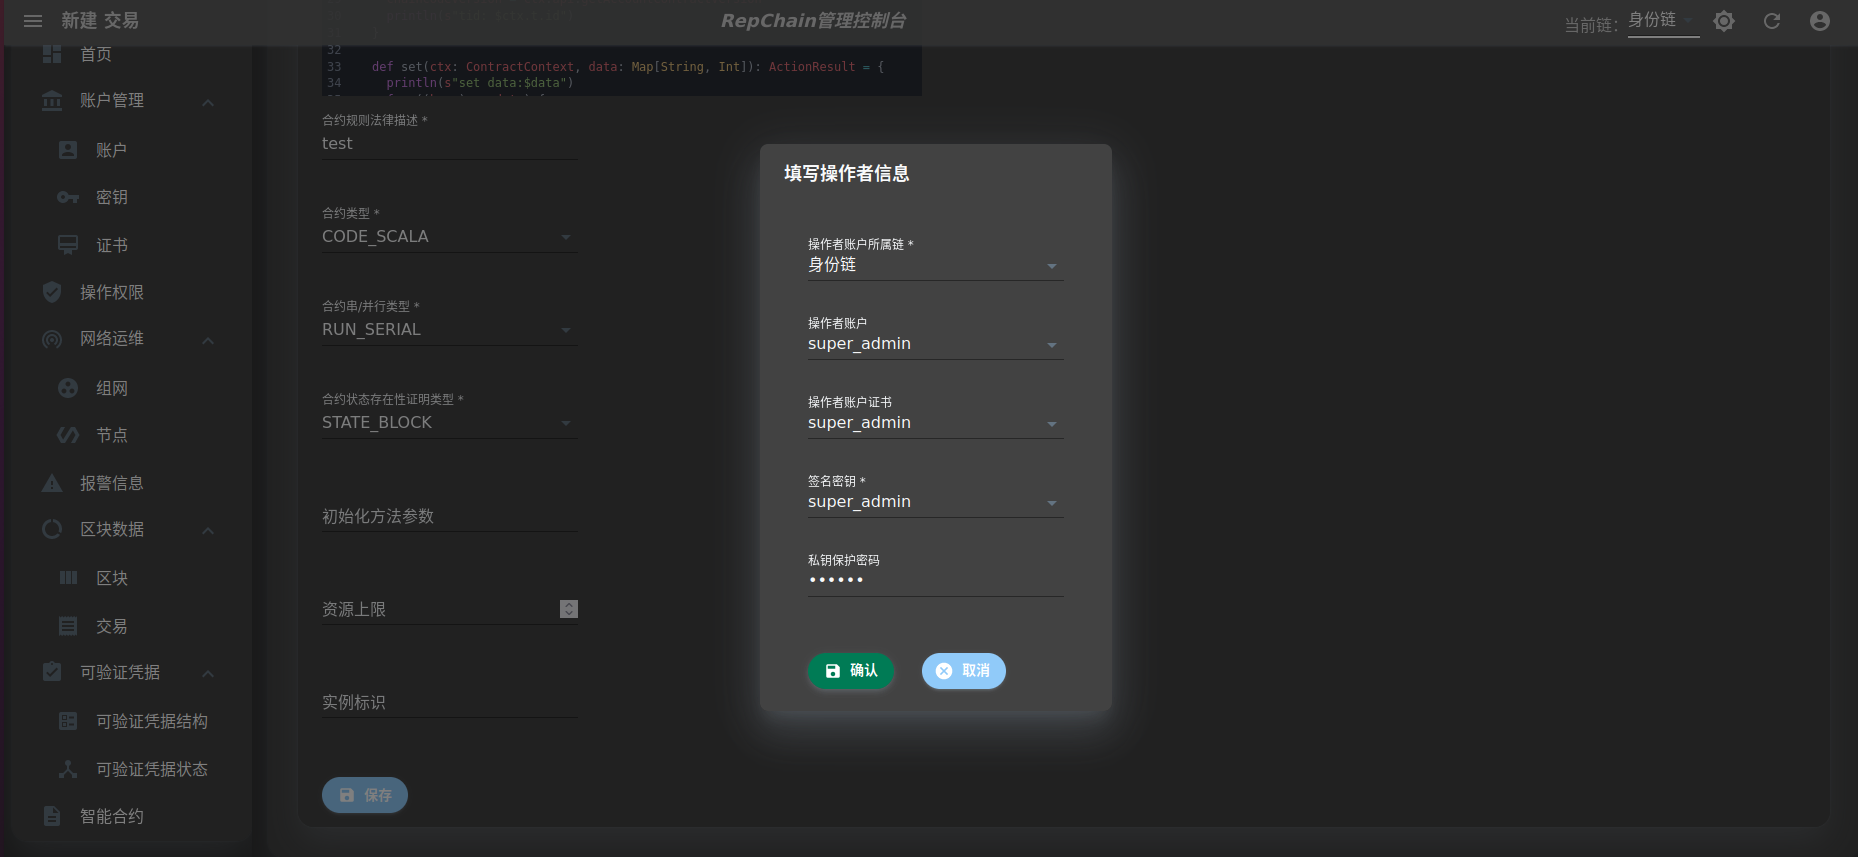Click the 可验证凭据状态 status icon

point(68,769)
